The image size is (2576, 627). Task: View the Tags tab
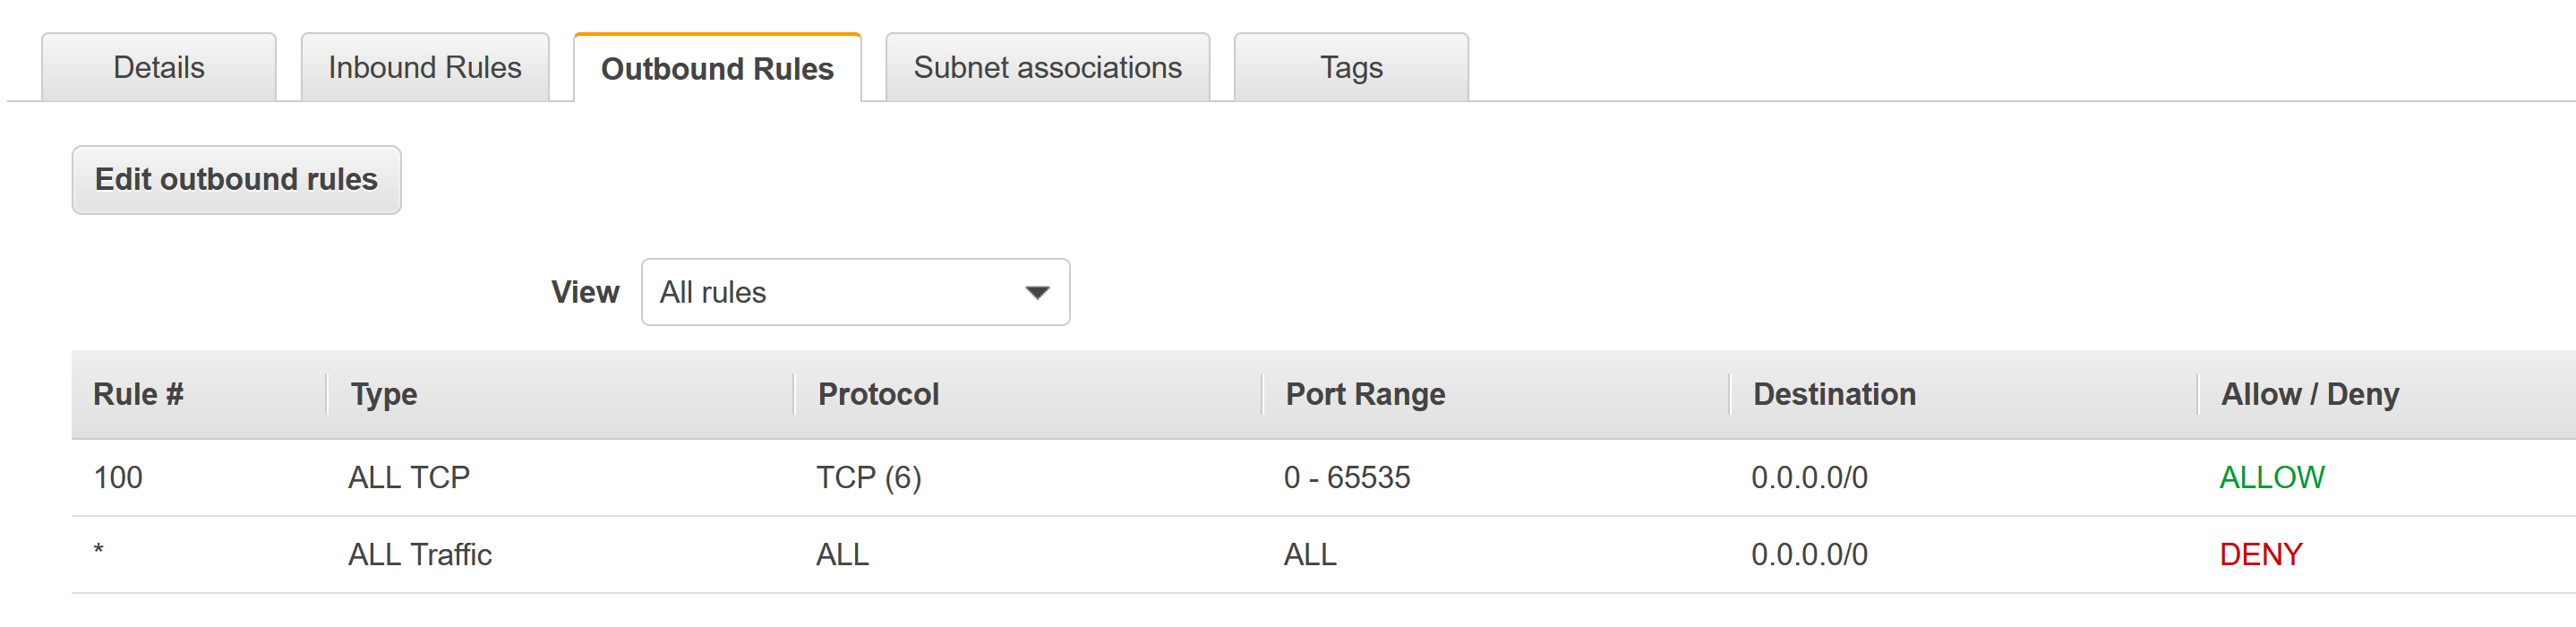click(x=1349, y=66)
